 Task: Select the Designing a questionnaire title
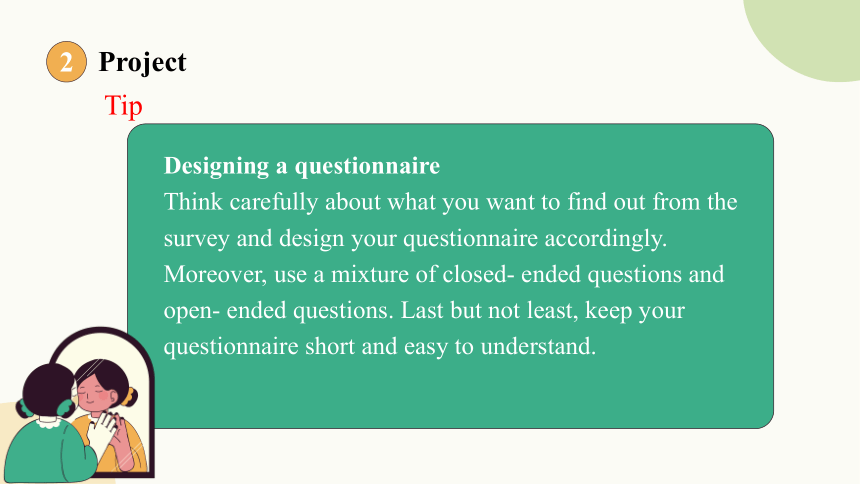point(302,166)
